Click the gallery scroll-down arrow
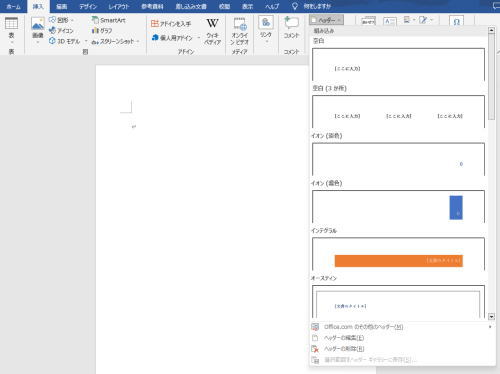This screenshot has width=500, height=374. coord(491,316)
